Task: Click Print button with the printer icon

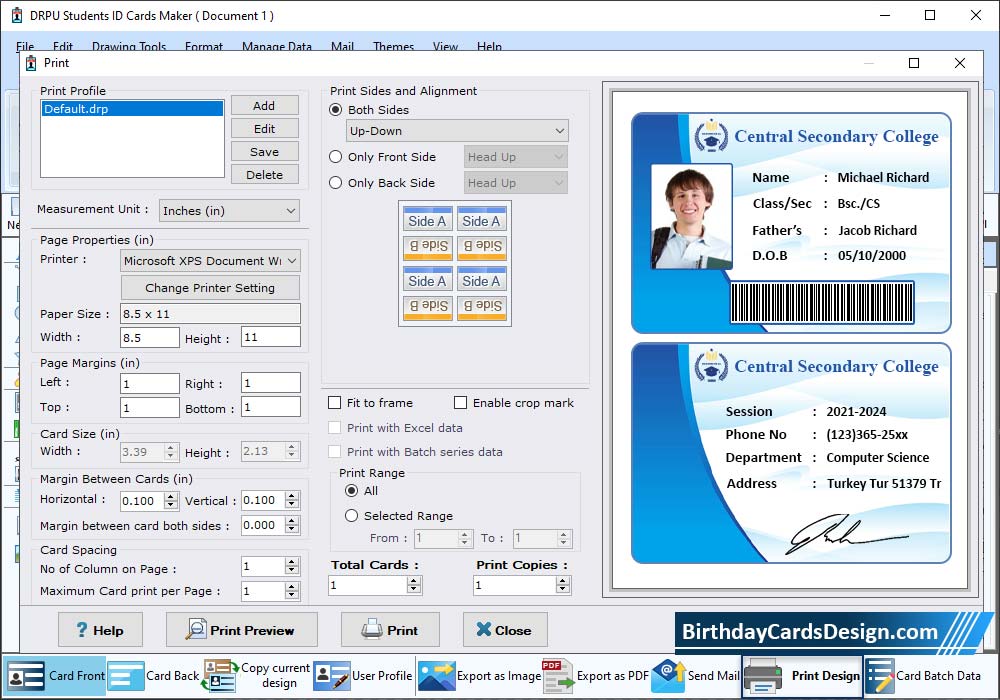Action: [390, 630]
